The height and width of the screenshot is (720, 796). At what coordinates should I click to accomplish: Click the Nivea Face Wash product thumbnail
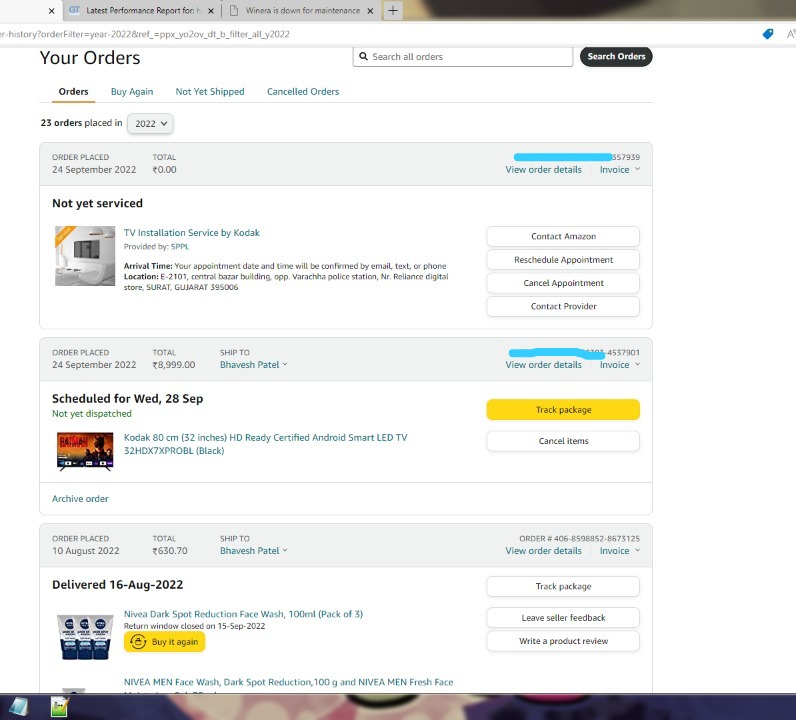coord(85,637)
